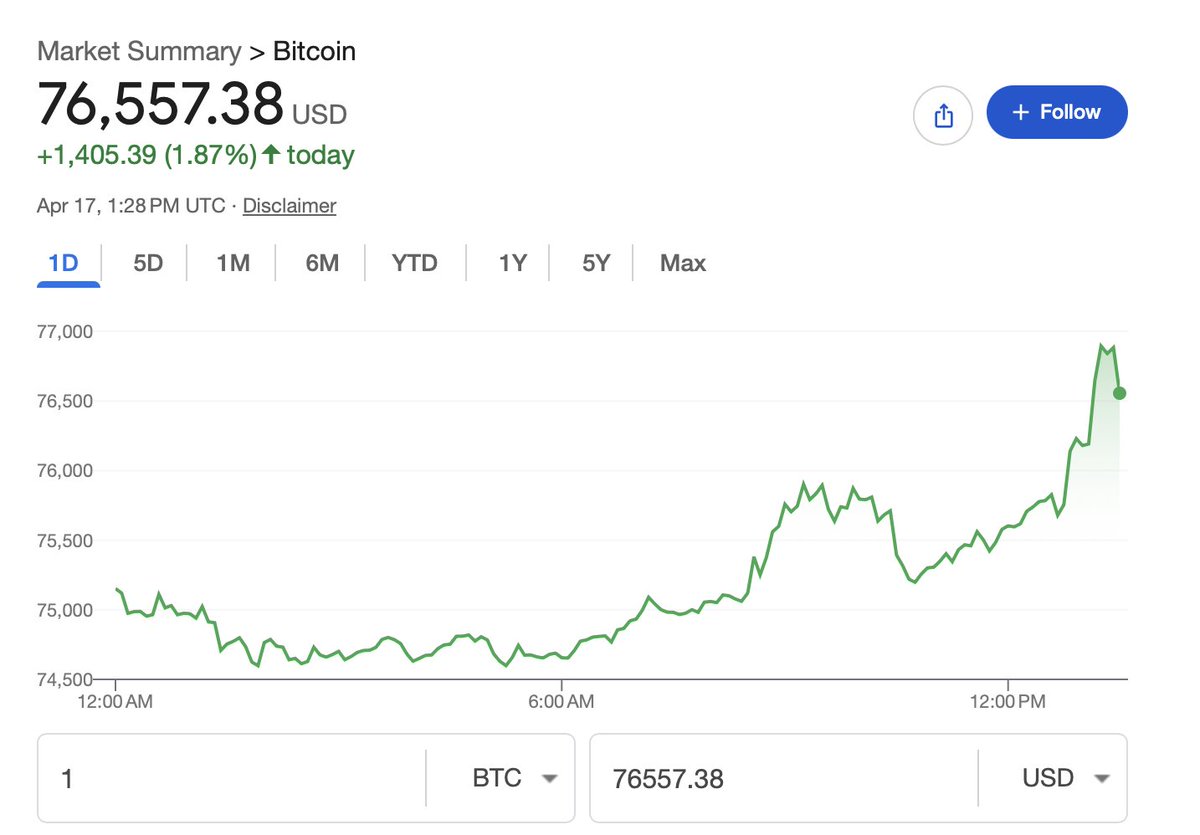Image resolution: width=1200 pixels, height=835 pixels.
Task: Click the current price dot on chart
Action: pos(1119,393)
